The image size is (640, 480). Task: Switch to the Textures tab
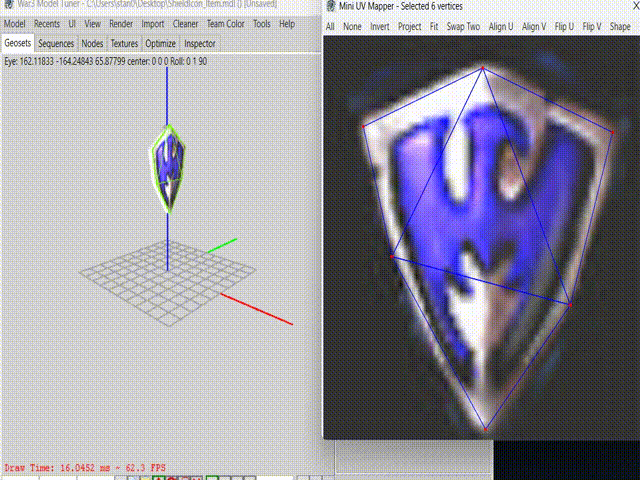124,43
